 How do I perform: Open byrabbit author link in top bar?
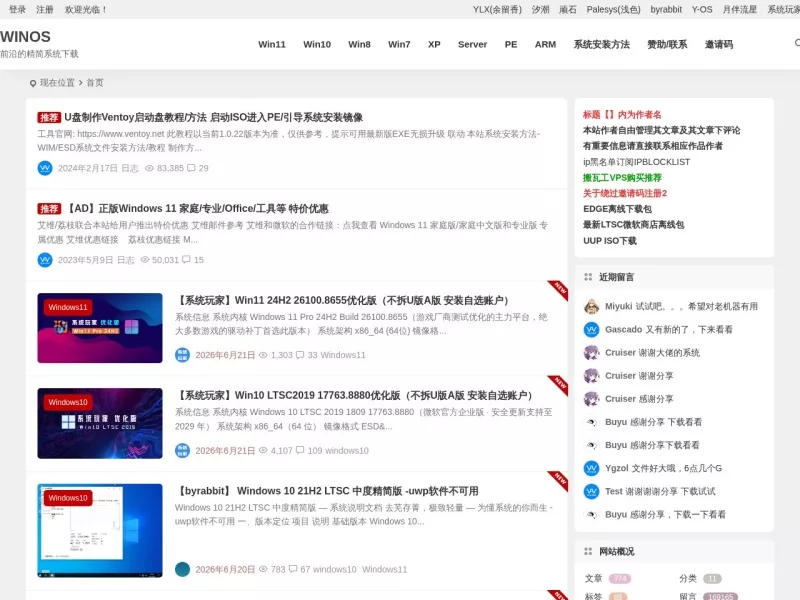pos(666,9)
